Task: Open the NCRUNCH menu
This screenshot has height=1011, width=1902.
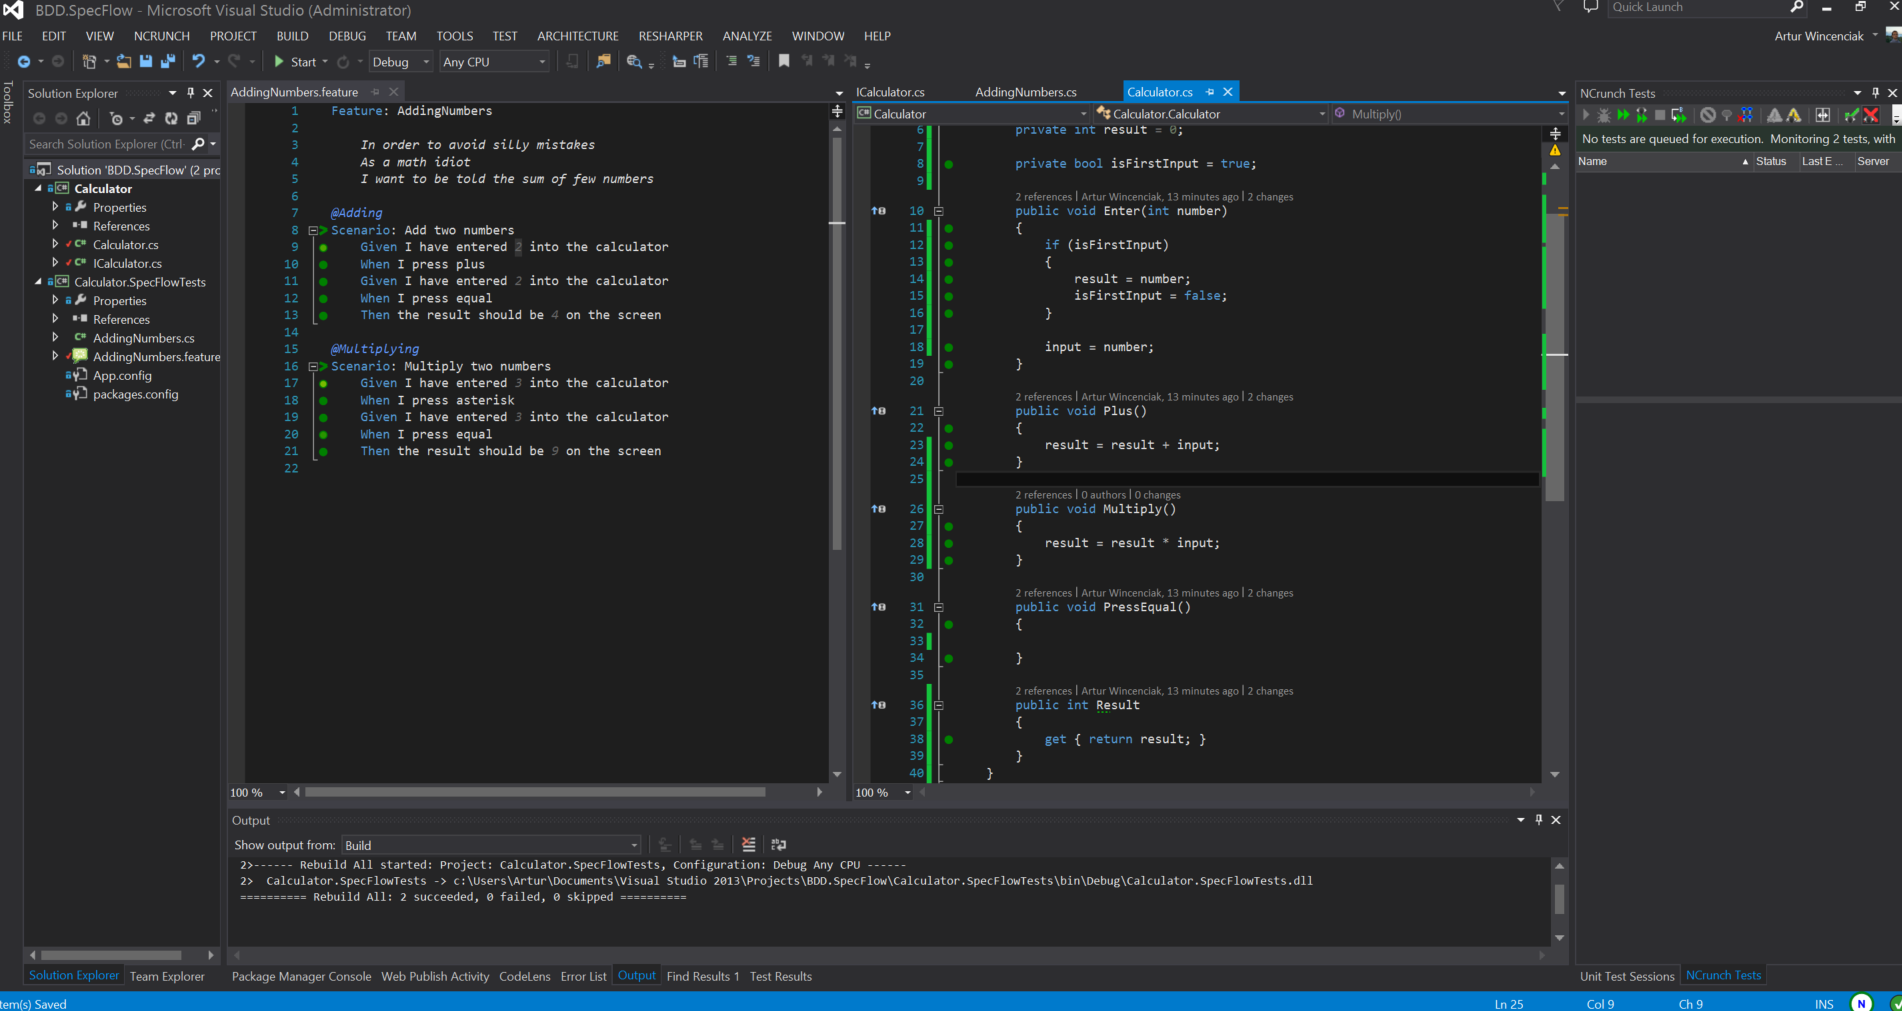Action: pyautogui.click(x=161, y=36)
